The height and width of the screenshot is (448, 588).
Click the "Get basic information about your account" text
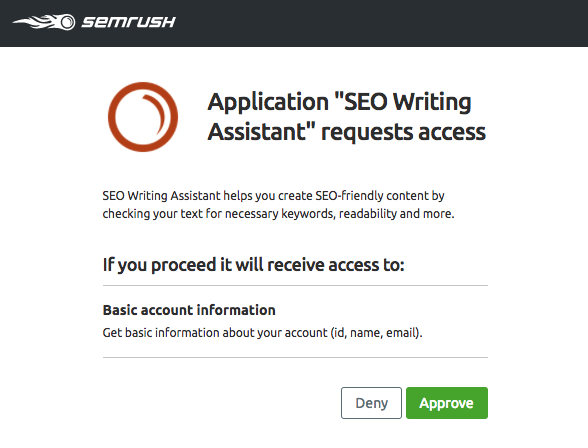click(x=215, y=333)
